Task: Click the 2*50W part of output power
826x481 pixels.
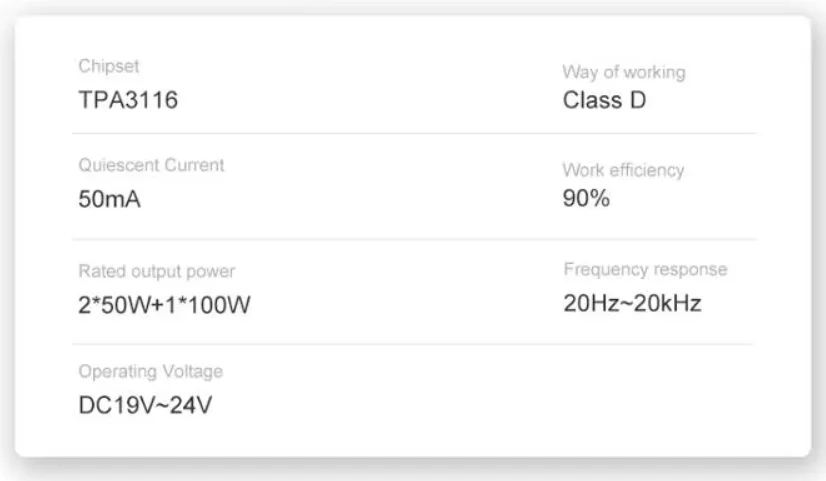Action: click(110, 304)
